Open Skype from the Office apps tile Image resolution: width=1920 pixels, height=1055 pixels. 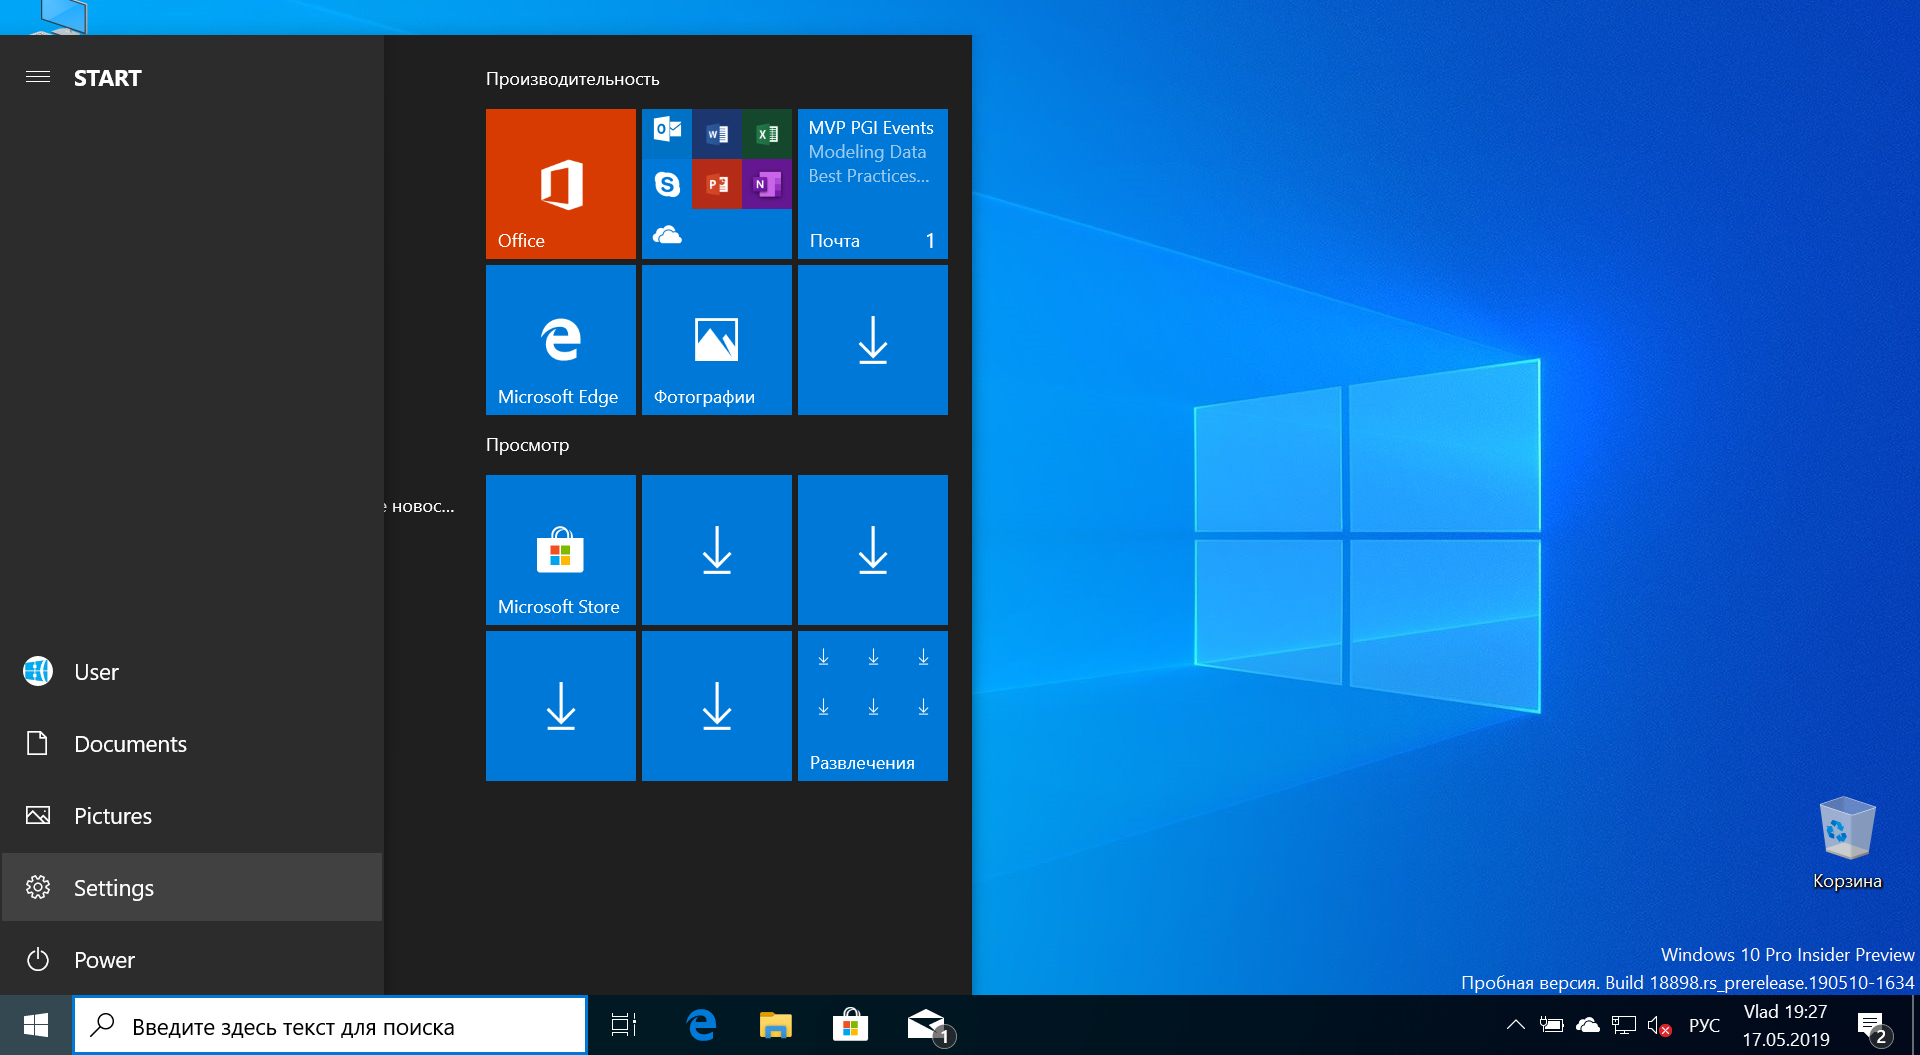[x=667, y=184]
